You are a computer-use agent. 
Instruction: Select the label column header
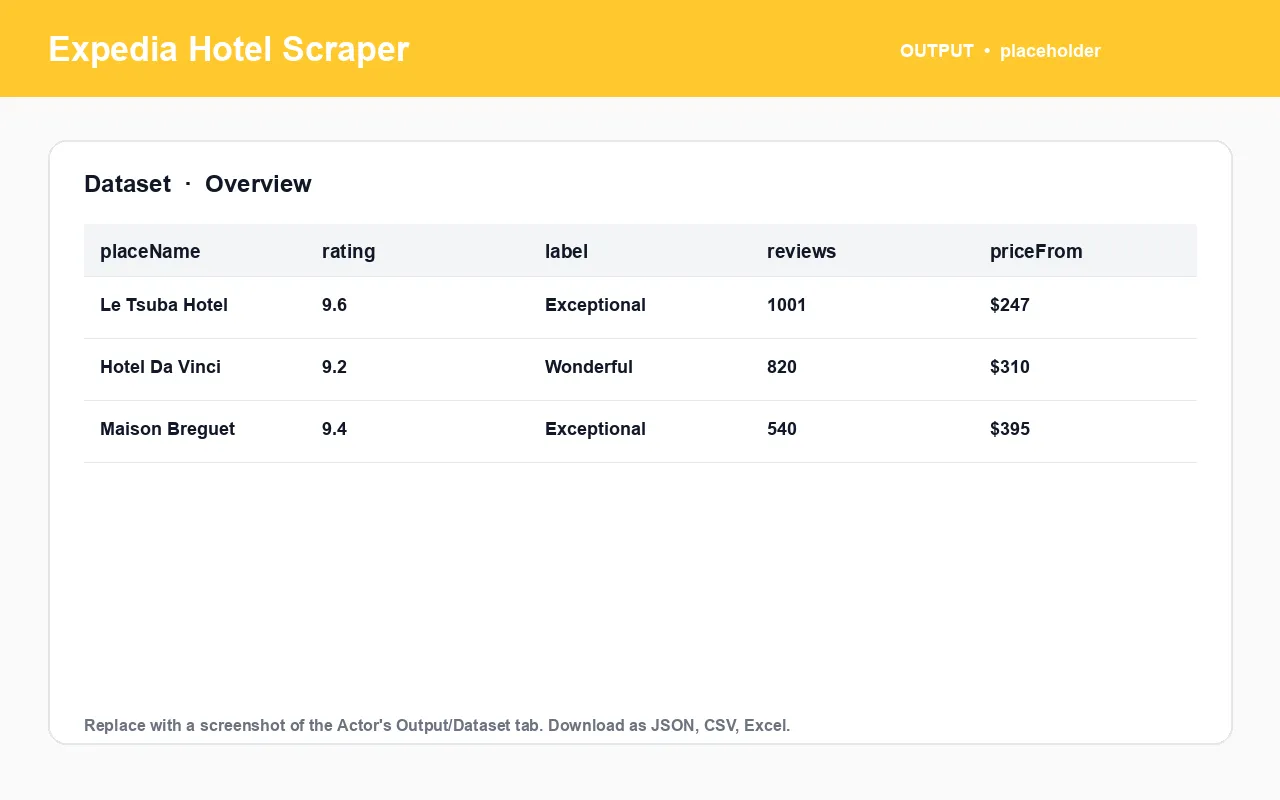coord(566,252)
